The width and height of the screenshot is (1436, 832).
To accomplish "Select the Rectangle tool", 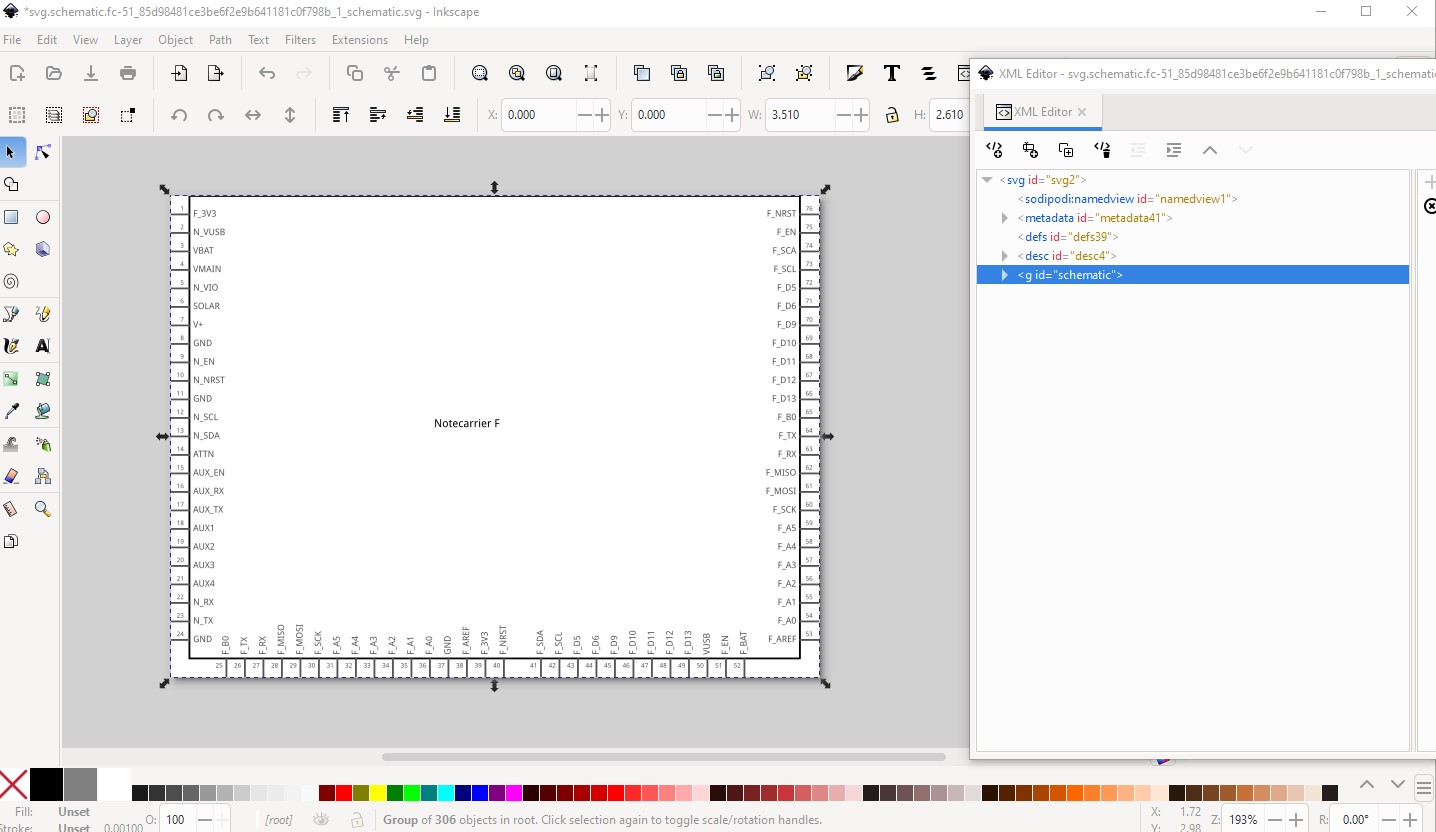I will (11, 217).
